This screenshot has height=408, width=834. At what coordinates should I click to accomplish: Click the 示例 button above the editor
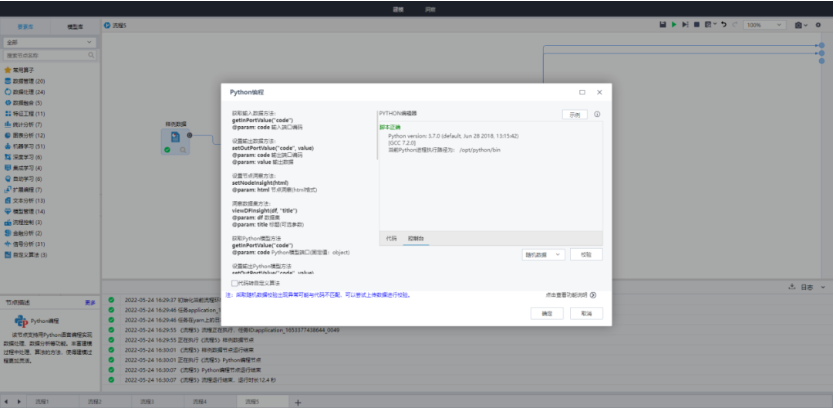coord(574,114)
